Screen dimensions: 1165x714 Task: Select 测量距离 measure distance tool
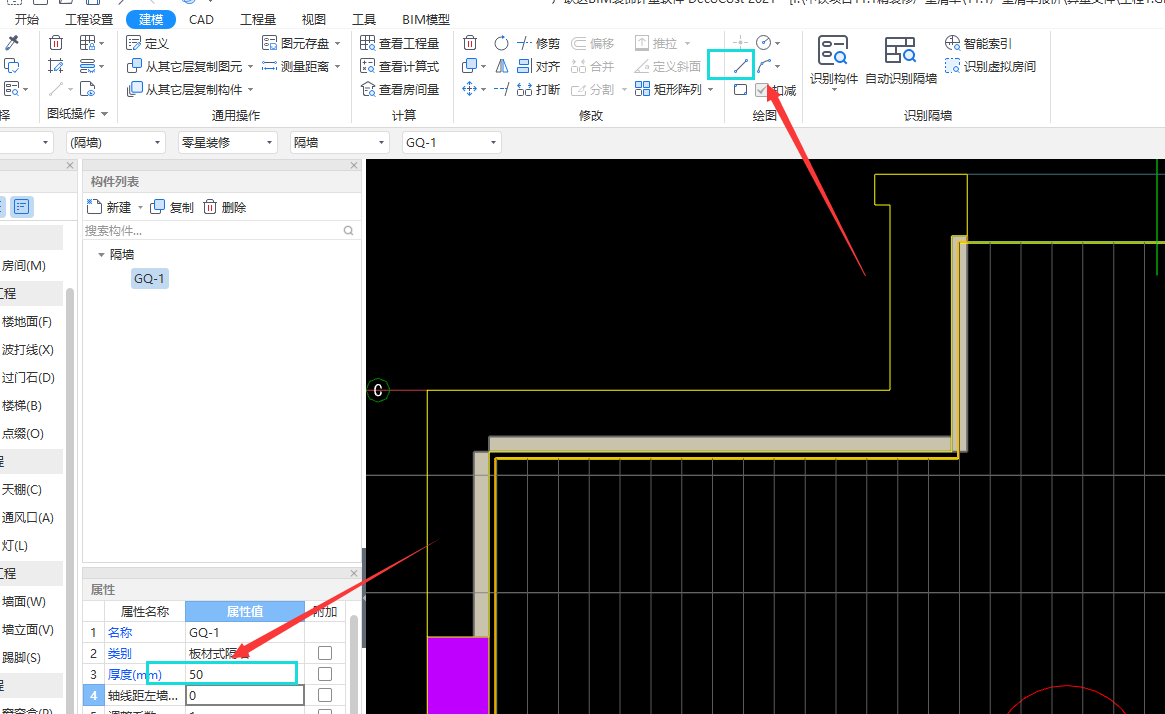pos(296,66)
